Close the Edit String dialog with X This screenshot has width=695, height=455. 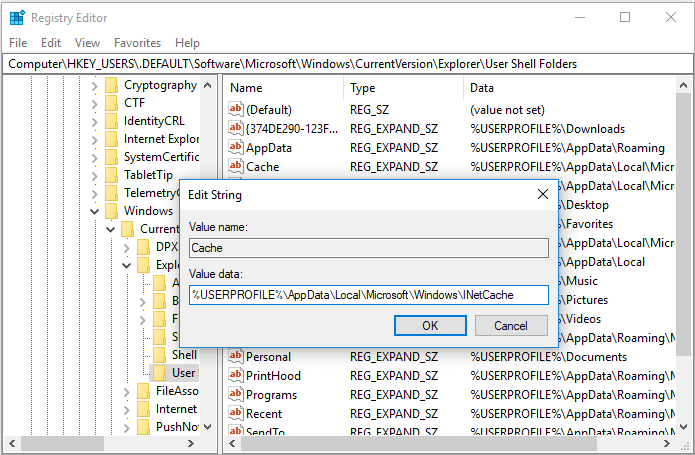[543, 194]
